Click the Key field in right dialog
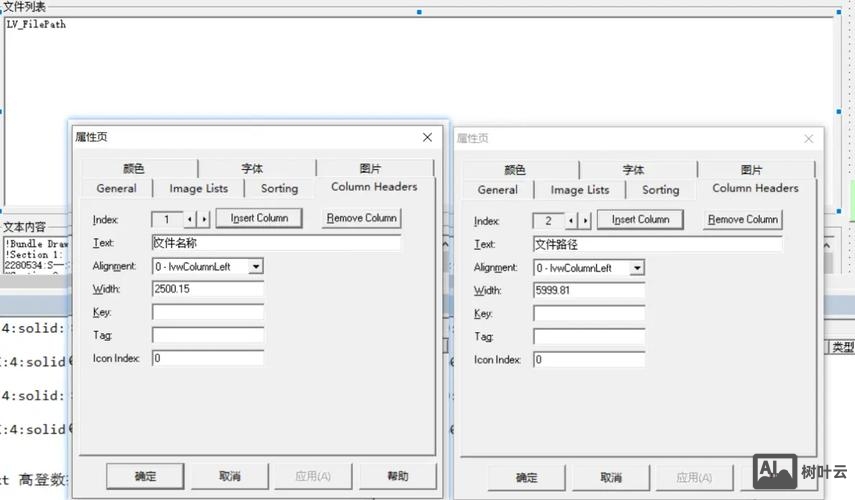Viewport: 855px width, 500px height. tap(588, 314)
